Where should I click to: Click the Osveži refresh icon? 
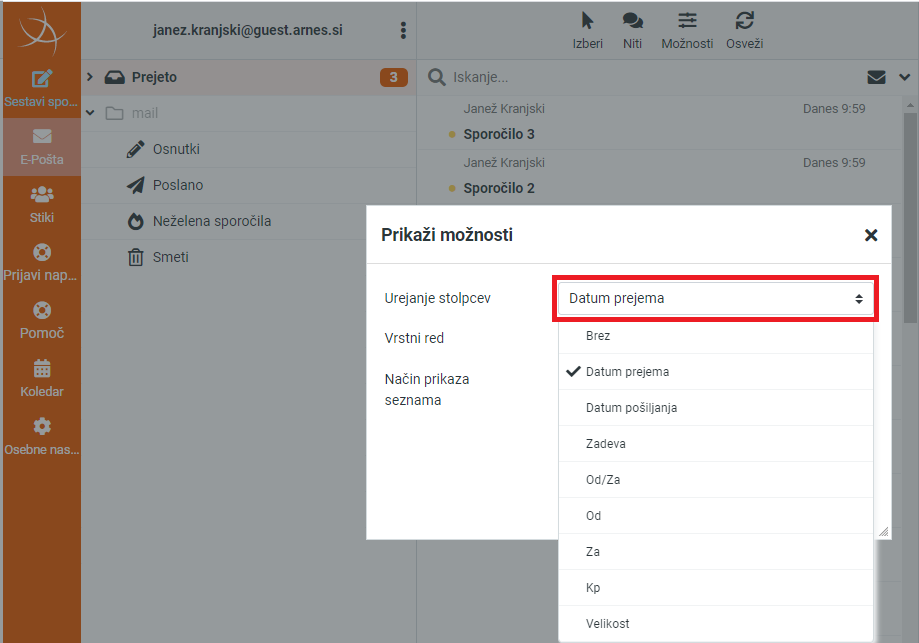pos(744,21)
